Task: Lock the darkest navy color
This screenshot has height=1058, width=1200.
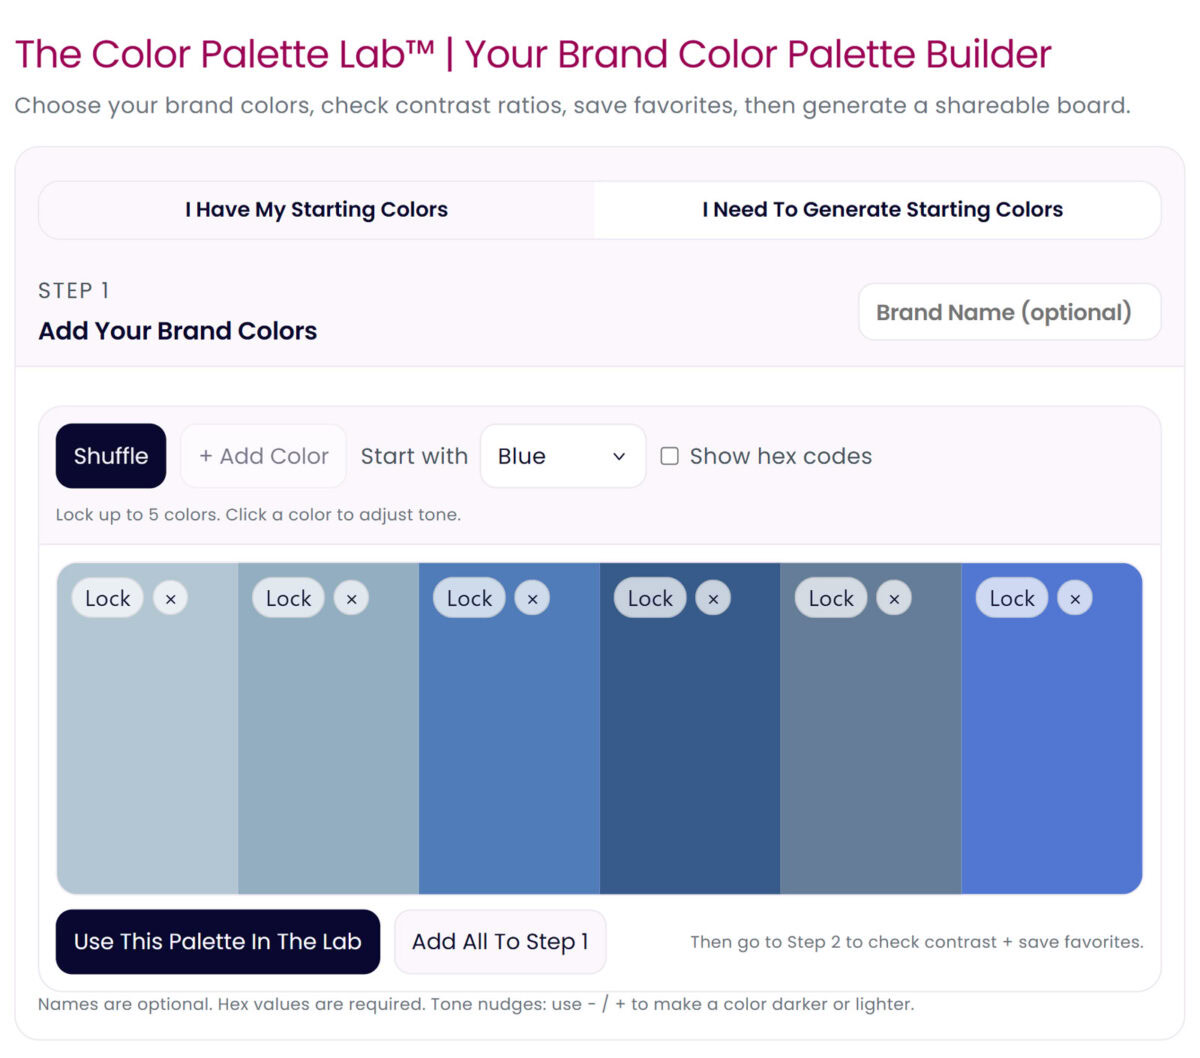Action: point(649,598)
